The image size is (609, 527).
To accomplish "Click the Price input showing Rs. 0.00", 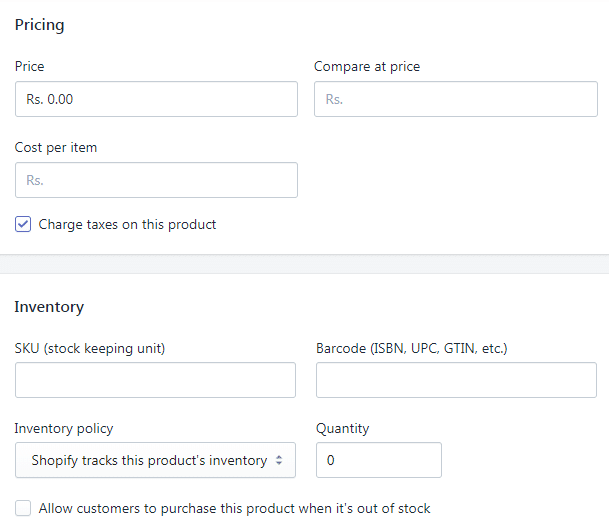I will pyautogui.click(x=156, y=99).
